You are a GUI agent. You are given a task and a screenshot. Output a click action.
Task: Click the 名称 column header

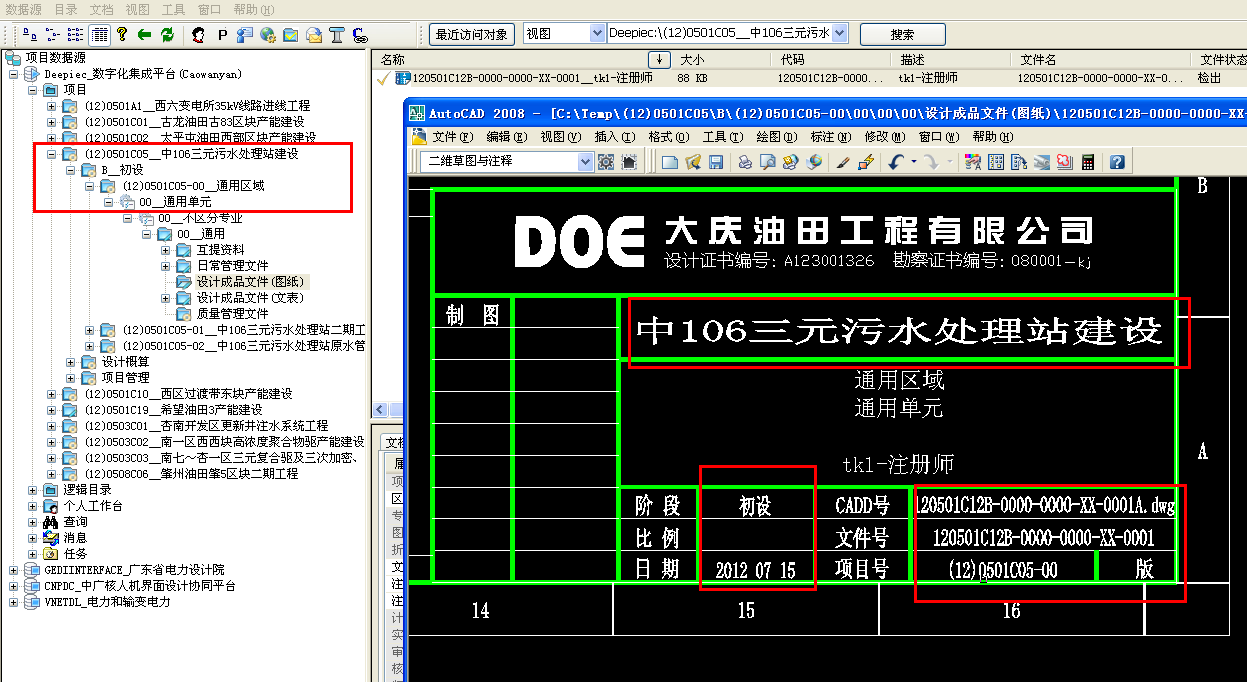coord(510,60)
